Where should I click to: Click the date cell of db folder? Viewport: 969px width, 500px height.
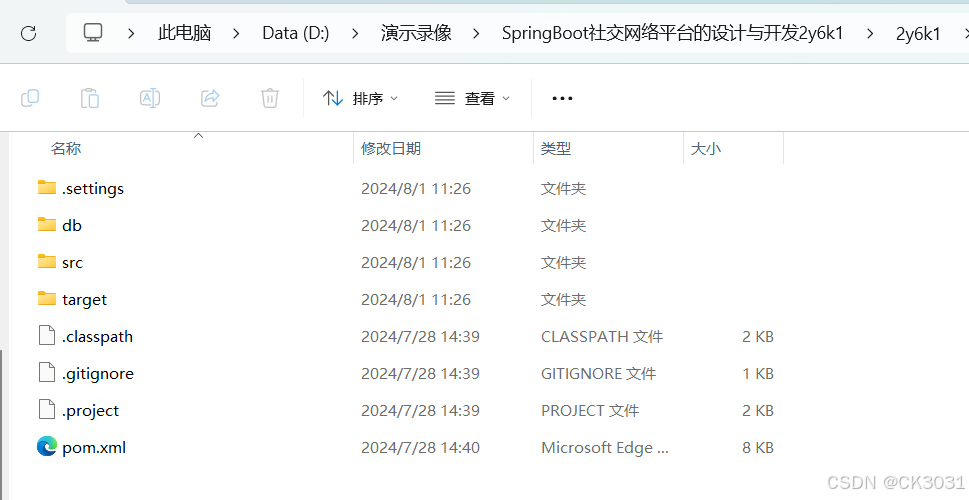pyautogui.click(x=416, y=226)
